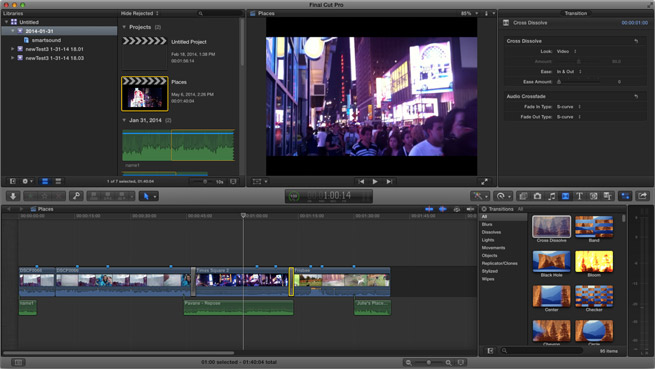Collapse the Jan 31, 2014 section
655x369 pixels.
coord(124,120)
